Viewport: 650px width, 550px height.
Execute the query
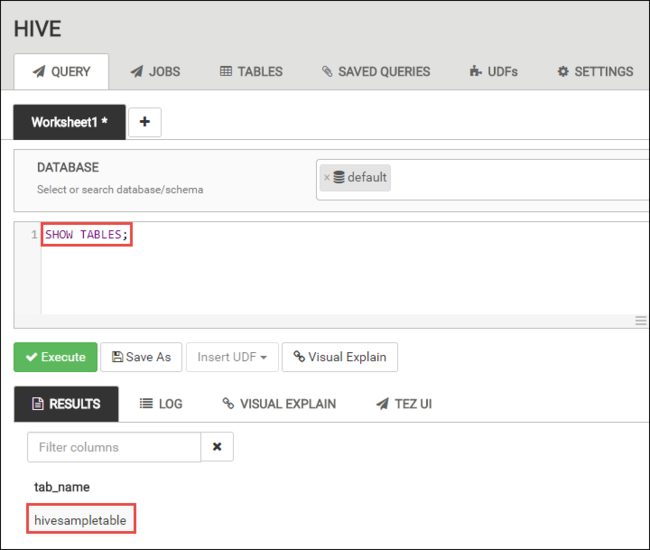(56, 357)
